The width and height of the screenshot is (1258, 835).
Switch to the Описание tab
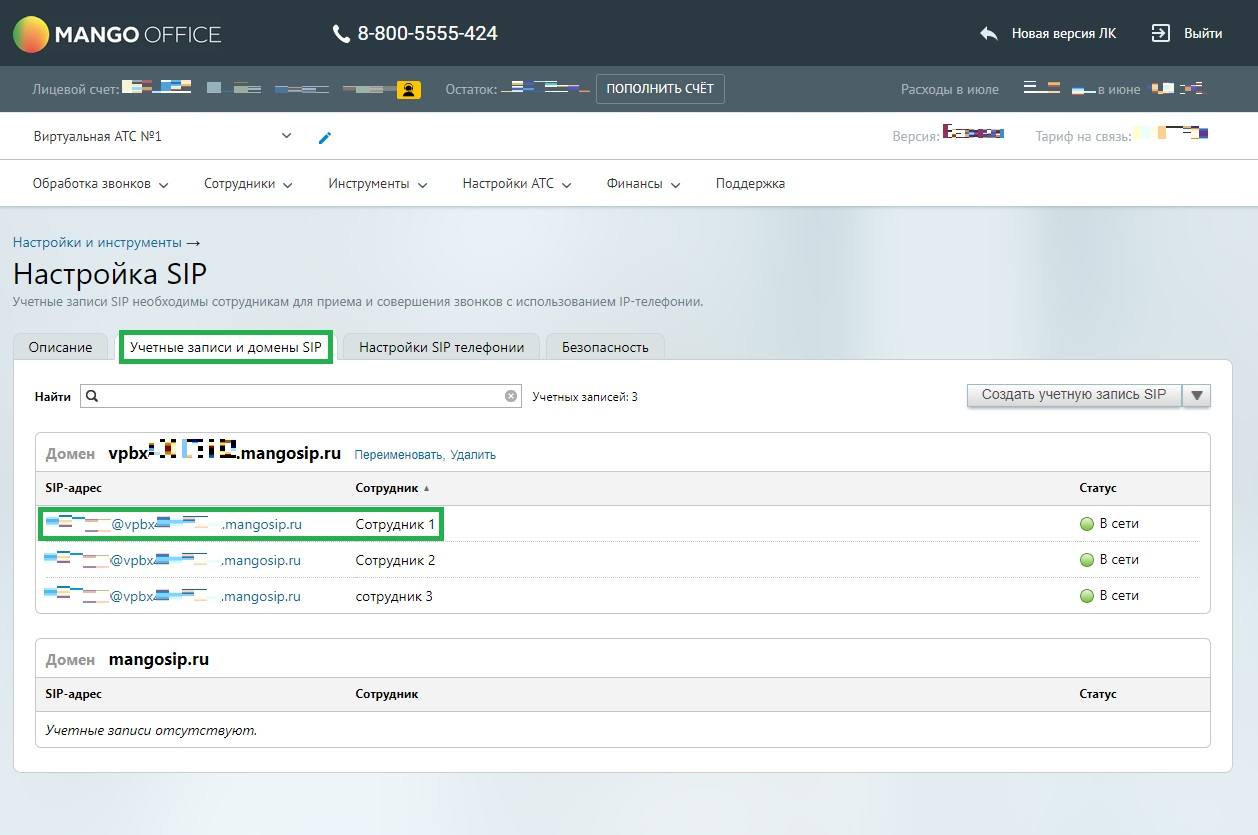pyautogui.click(x=60, y=347)
